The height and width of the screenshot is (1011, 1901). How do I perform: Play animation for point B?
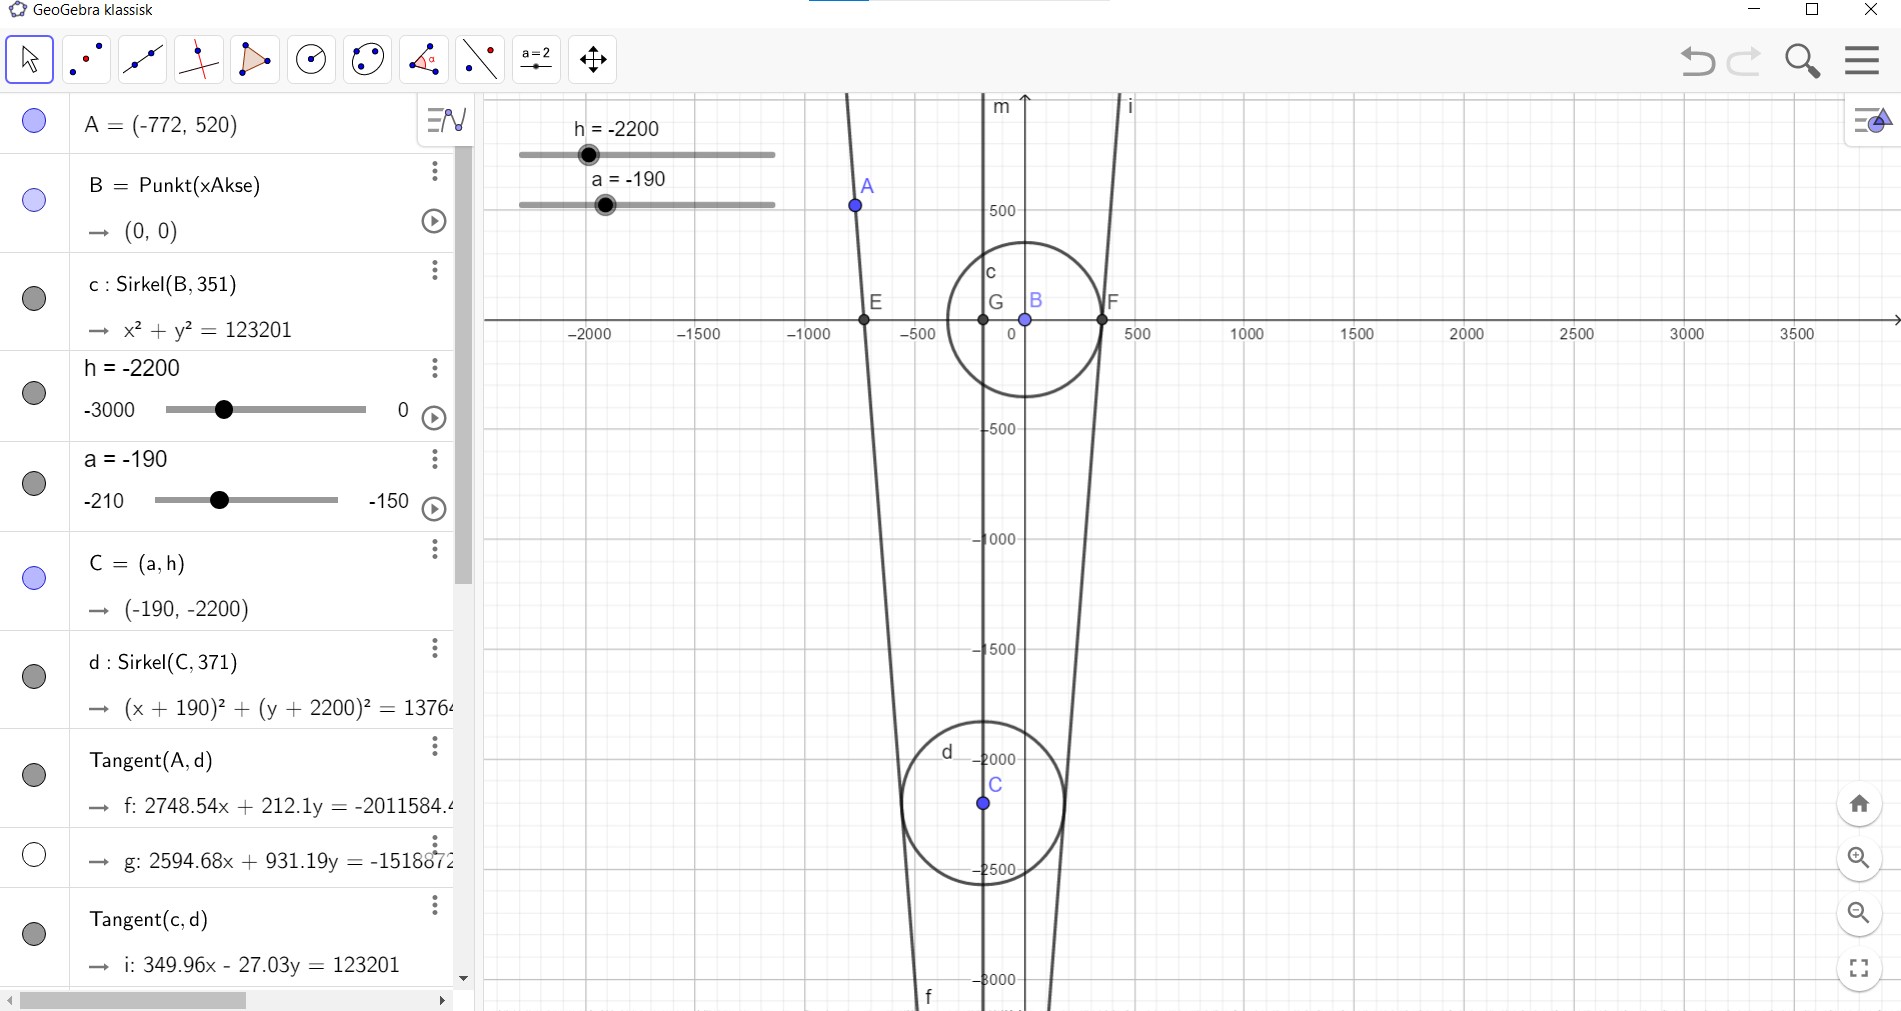(x=433, y=221)
